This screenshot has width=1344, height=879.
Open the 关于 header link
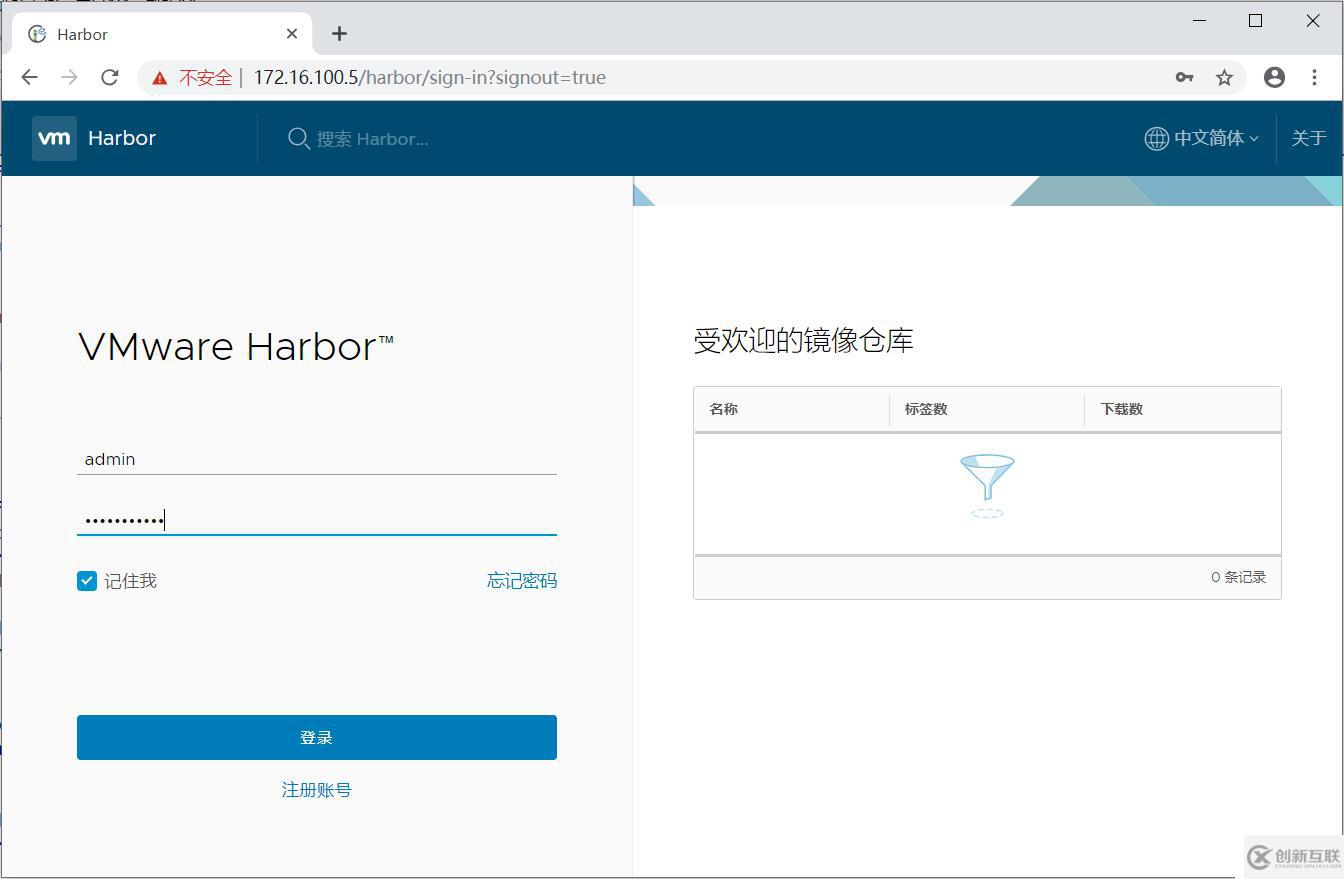1309,138
